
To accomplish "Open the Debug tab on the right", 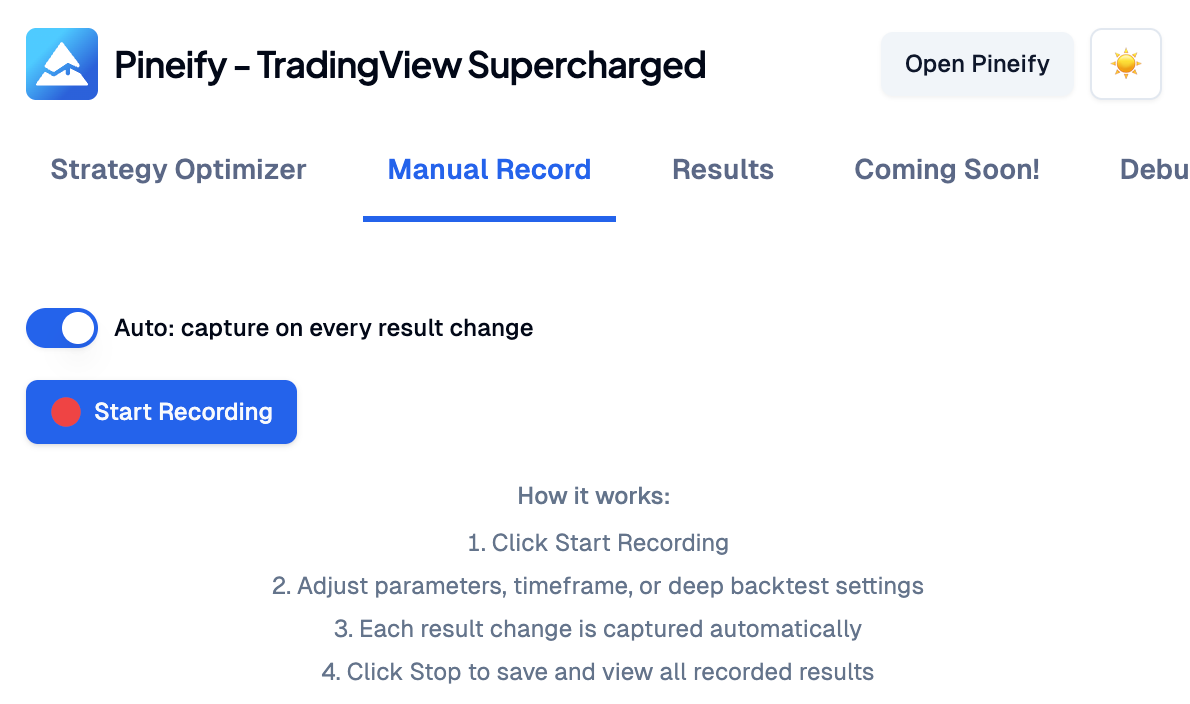I will coord(1155,169).
